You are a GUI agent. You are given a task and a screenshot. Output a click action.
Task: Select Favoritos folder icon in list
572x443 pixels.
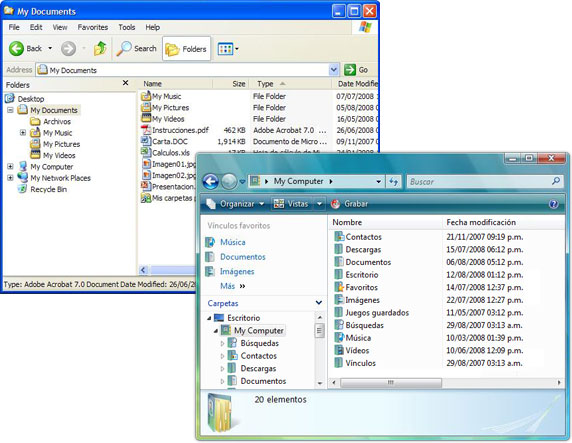pyautogui.click(x=339, y=287)
